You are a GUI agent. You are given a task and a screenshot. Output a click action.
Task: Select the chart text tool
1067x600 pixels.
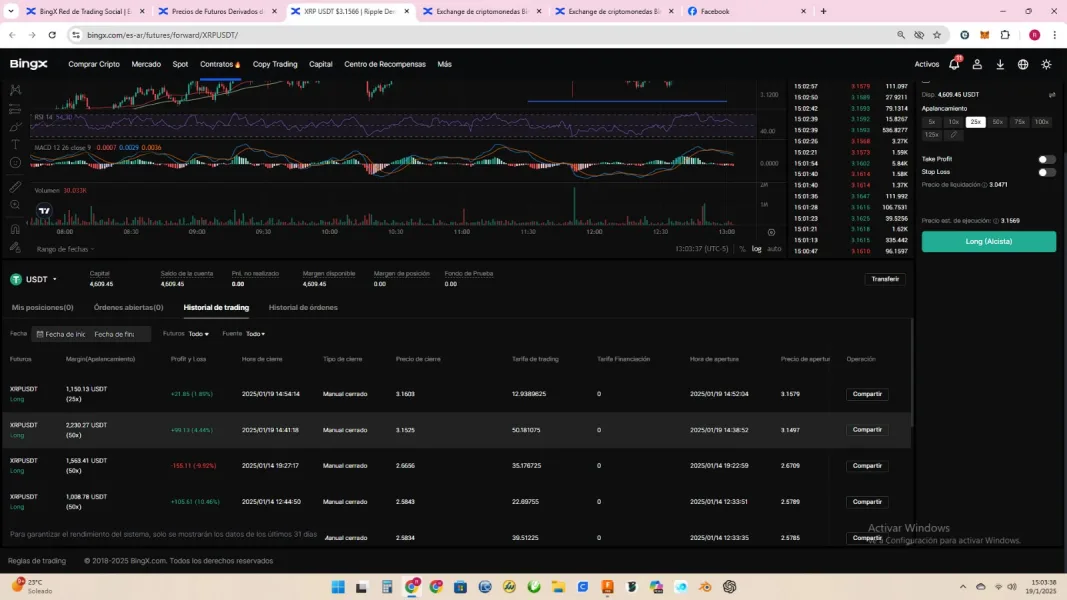pyautogui.click(x=15, y=145)
